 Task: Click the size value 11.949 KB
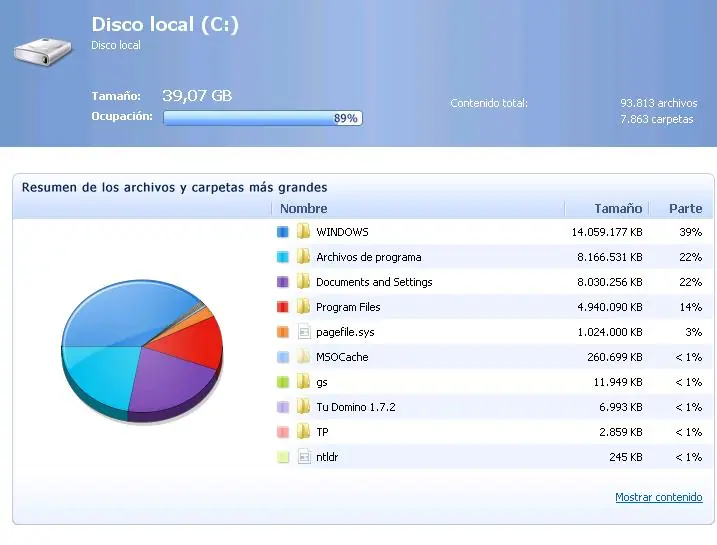618,382
